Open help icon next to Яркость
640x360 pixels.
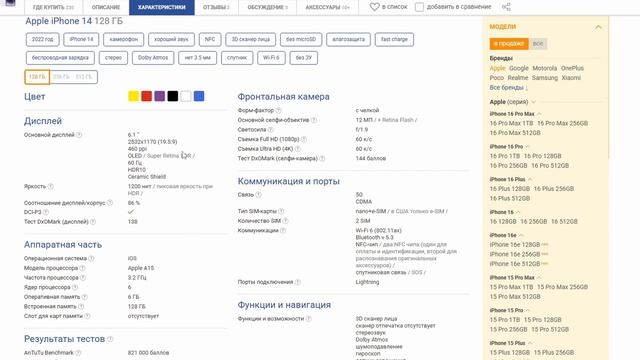pyautogui.click(x=51, y=187)
